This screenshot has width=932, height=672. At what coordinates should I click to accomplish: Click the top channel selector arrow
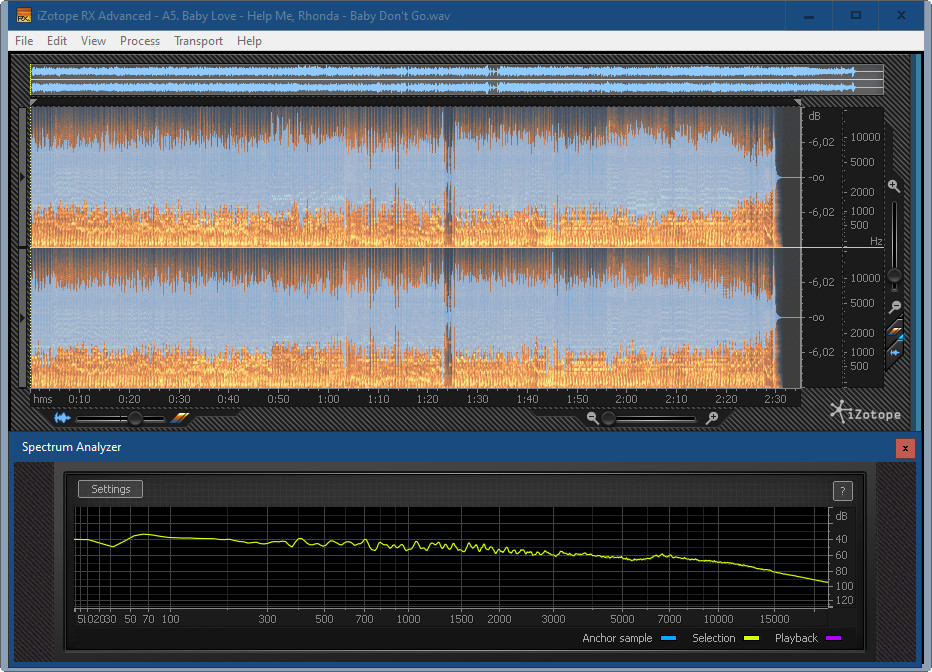point(23,177)
